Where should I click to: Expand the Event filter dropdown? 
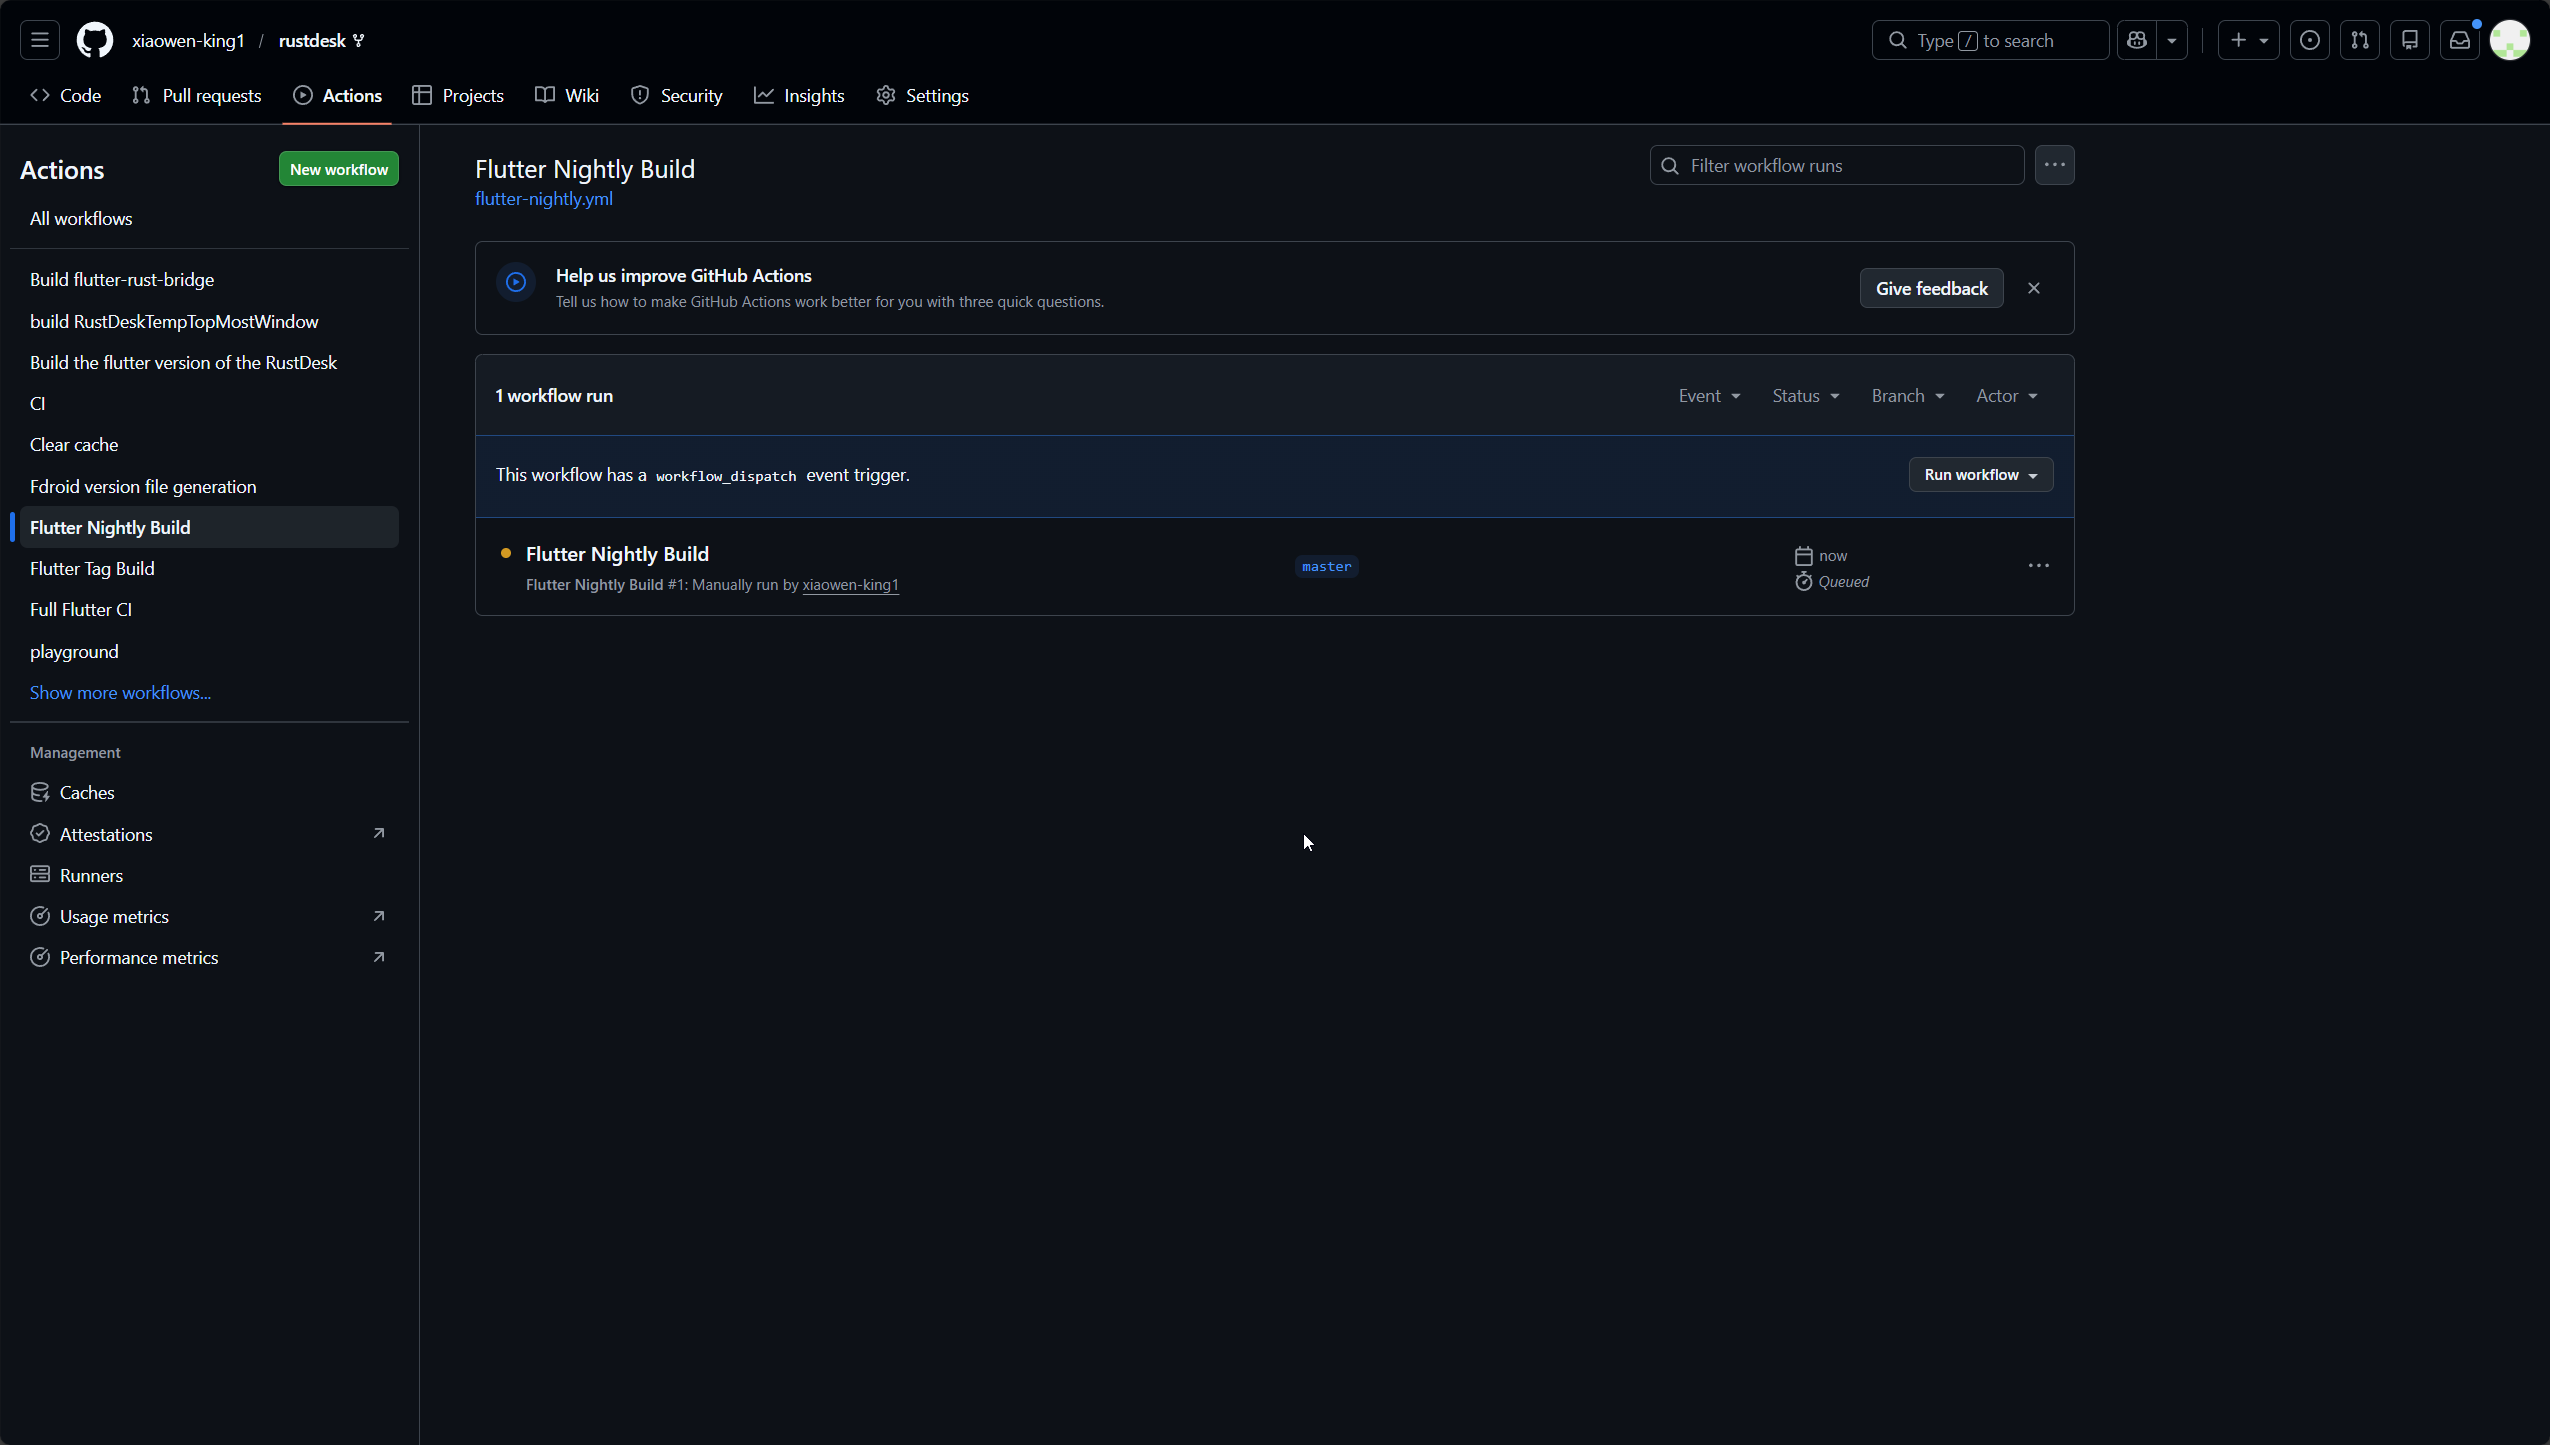click(1709, 396)
